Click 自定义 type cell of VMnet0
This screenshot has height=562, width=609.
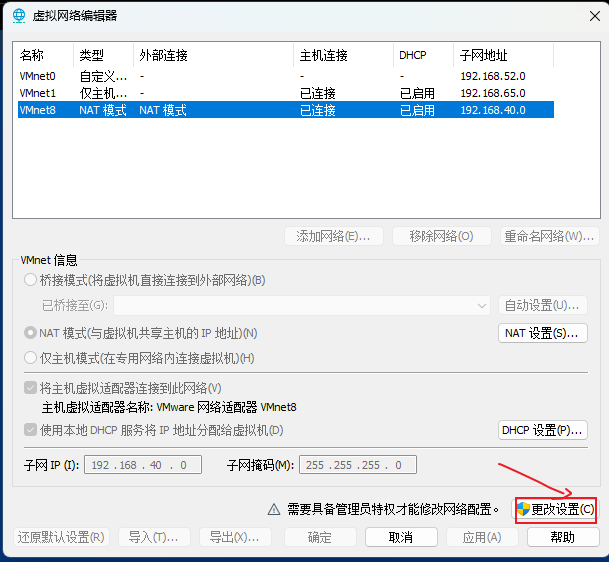coord(103,76)
